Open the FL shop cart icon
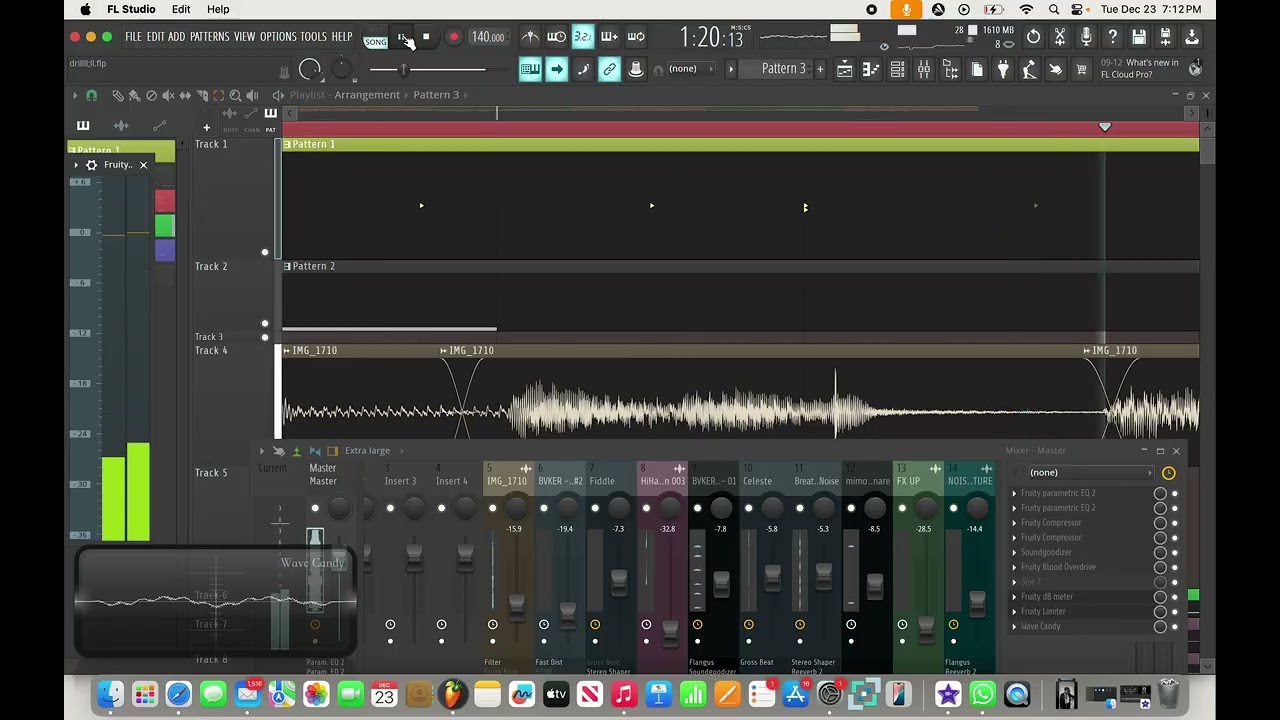This screenshot has width=1280, height=720. [x=1081, y=69]
